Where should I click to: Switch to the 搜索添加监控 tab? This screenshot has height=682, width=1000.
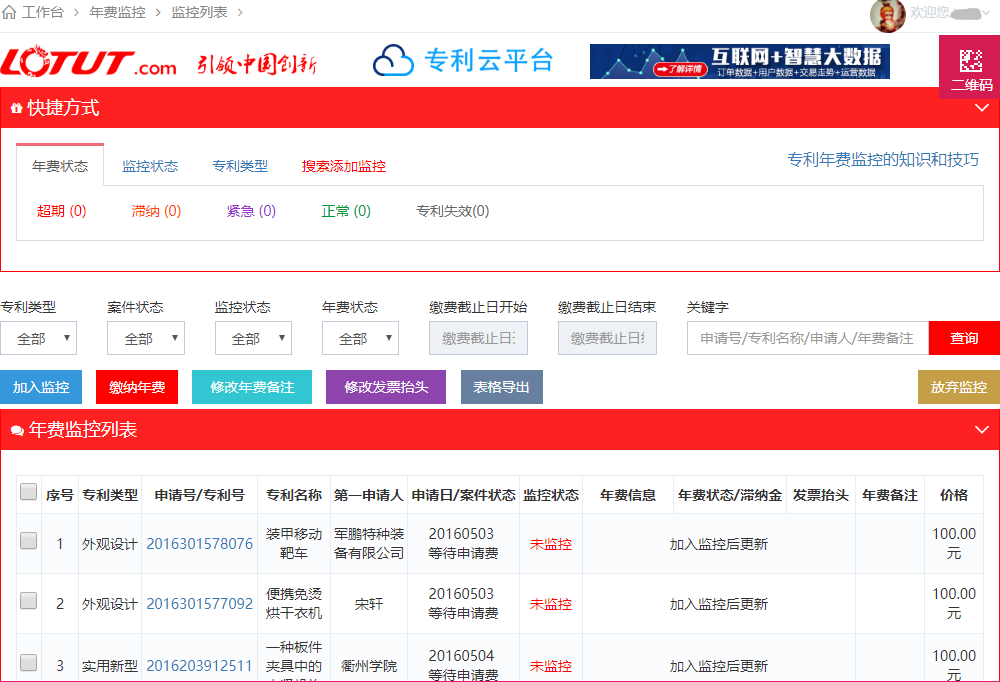pyautogui.click(x=344, y=166)
